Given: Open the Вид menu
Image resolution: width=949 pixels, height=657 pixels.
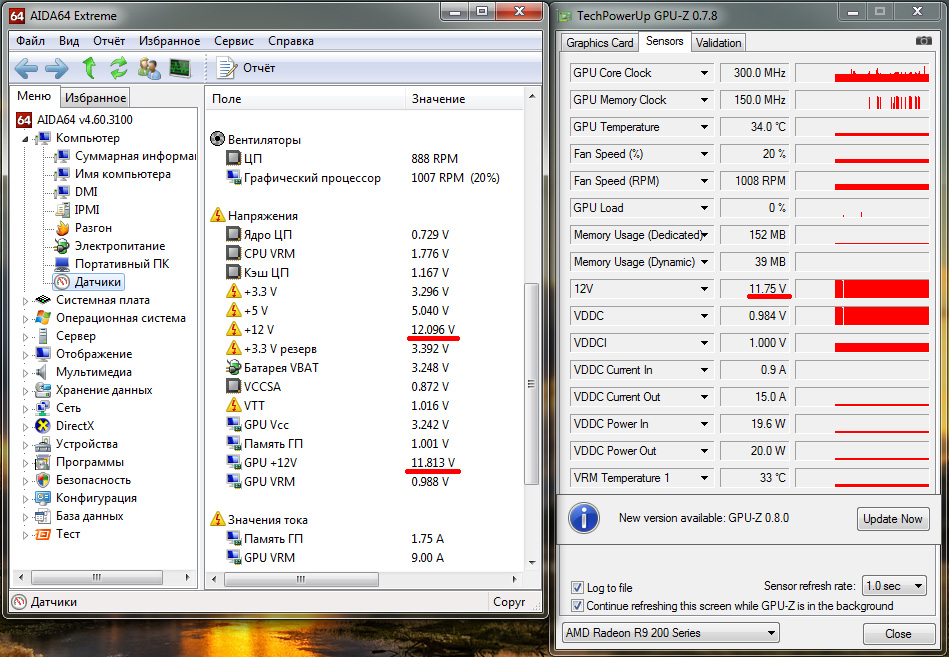Looking at the screenshot, I should click(69, 41).
